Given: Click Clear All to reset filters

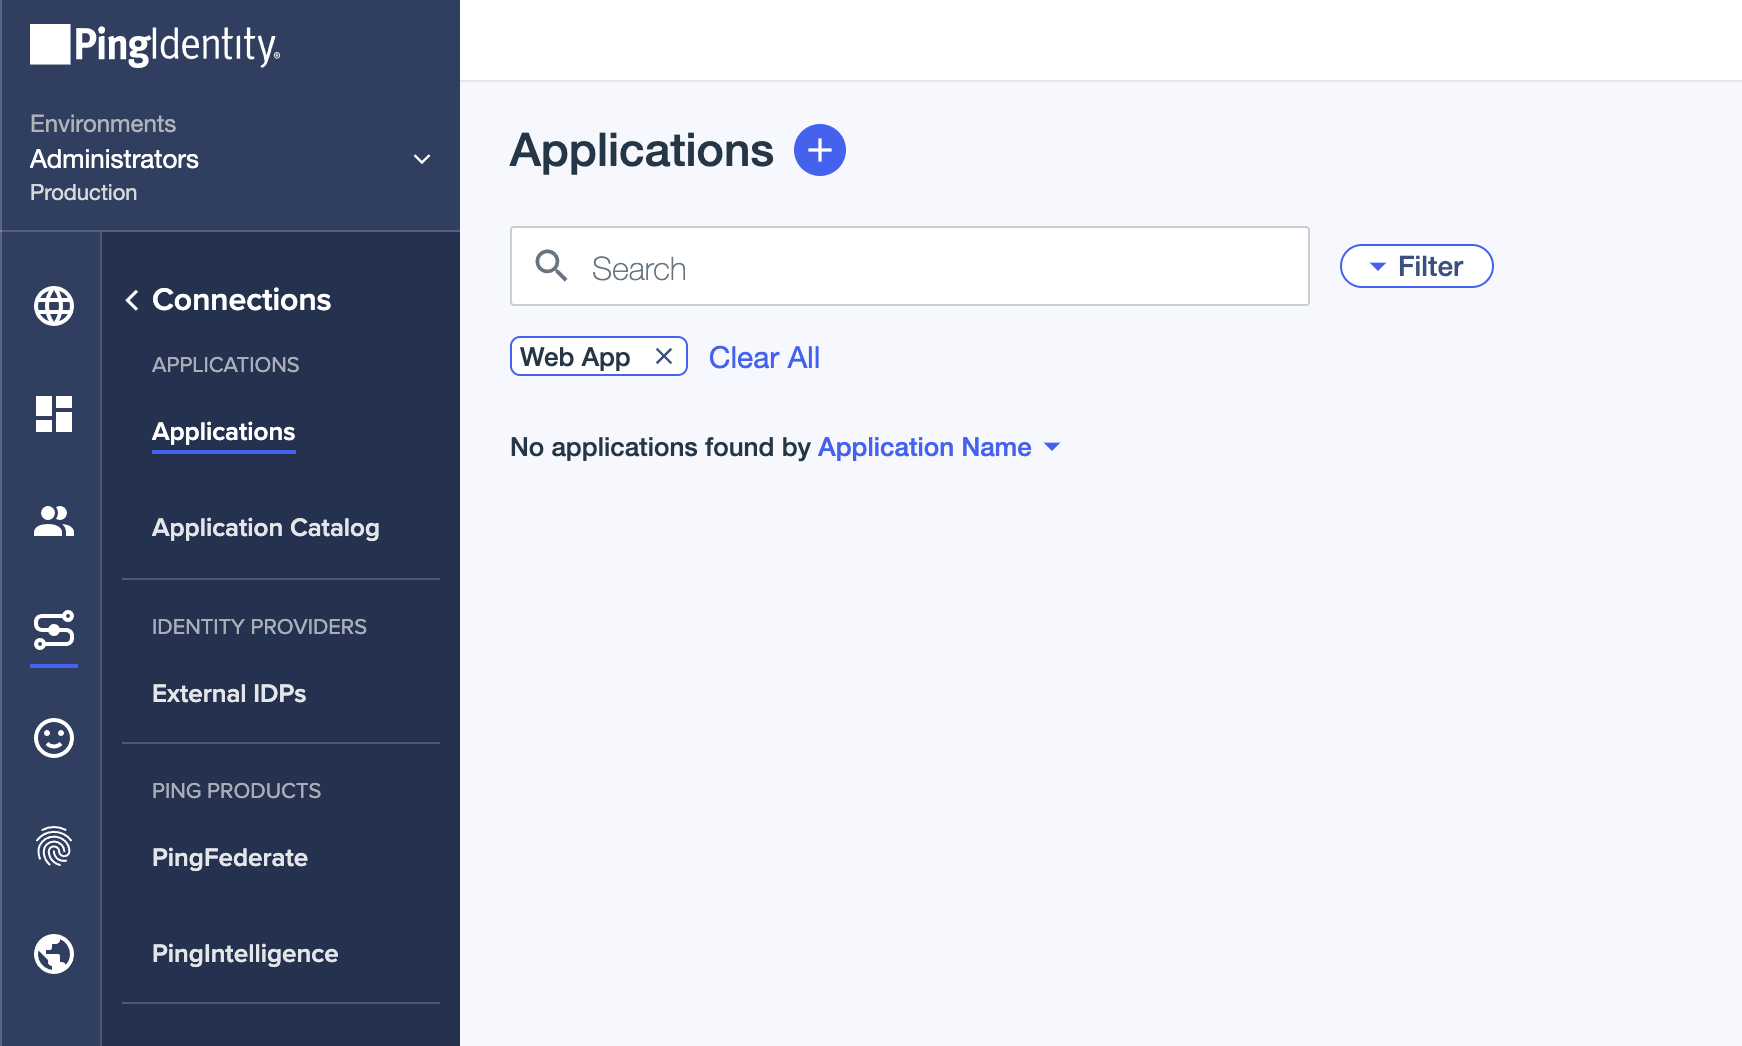Looking at the screenshot, I should (764, 357).
